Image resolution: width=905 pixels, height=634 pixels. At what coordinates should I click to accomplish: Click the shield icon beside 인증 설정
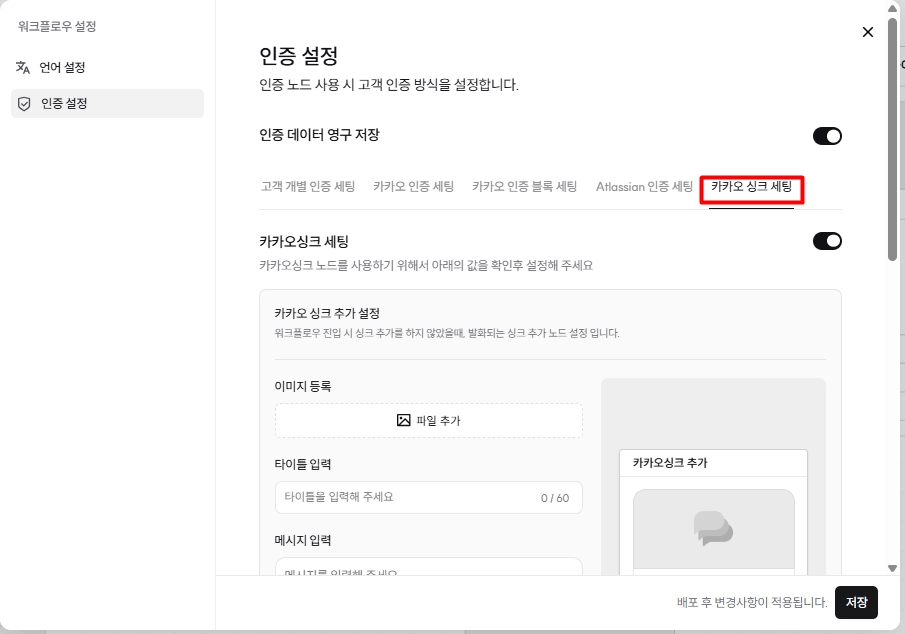(x=24, y=104)
